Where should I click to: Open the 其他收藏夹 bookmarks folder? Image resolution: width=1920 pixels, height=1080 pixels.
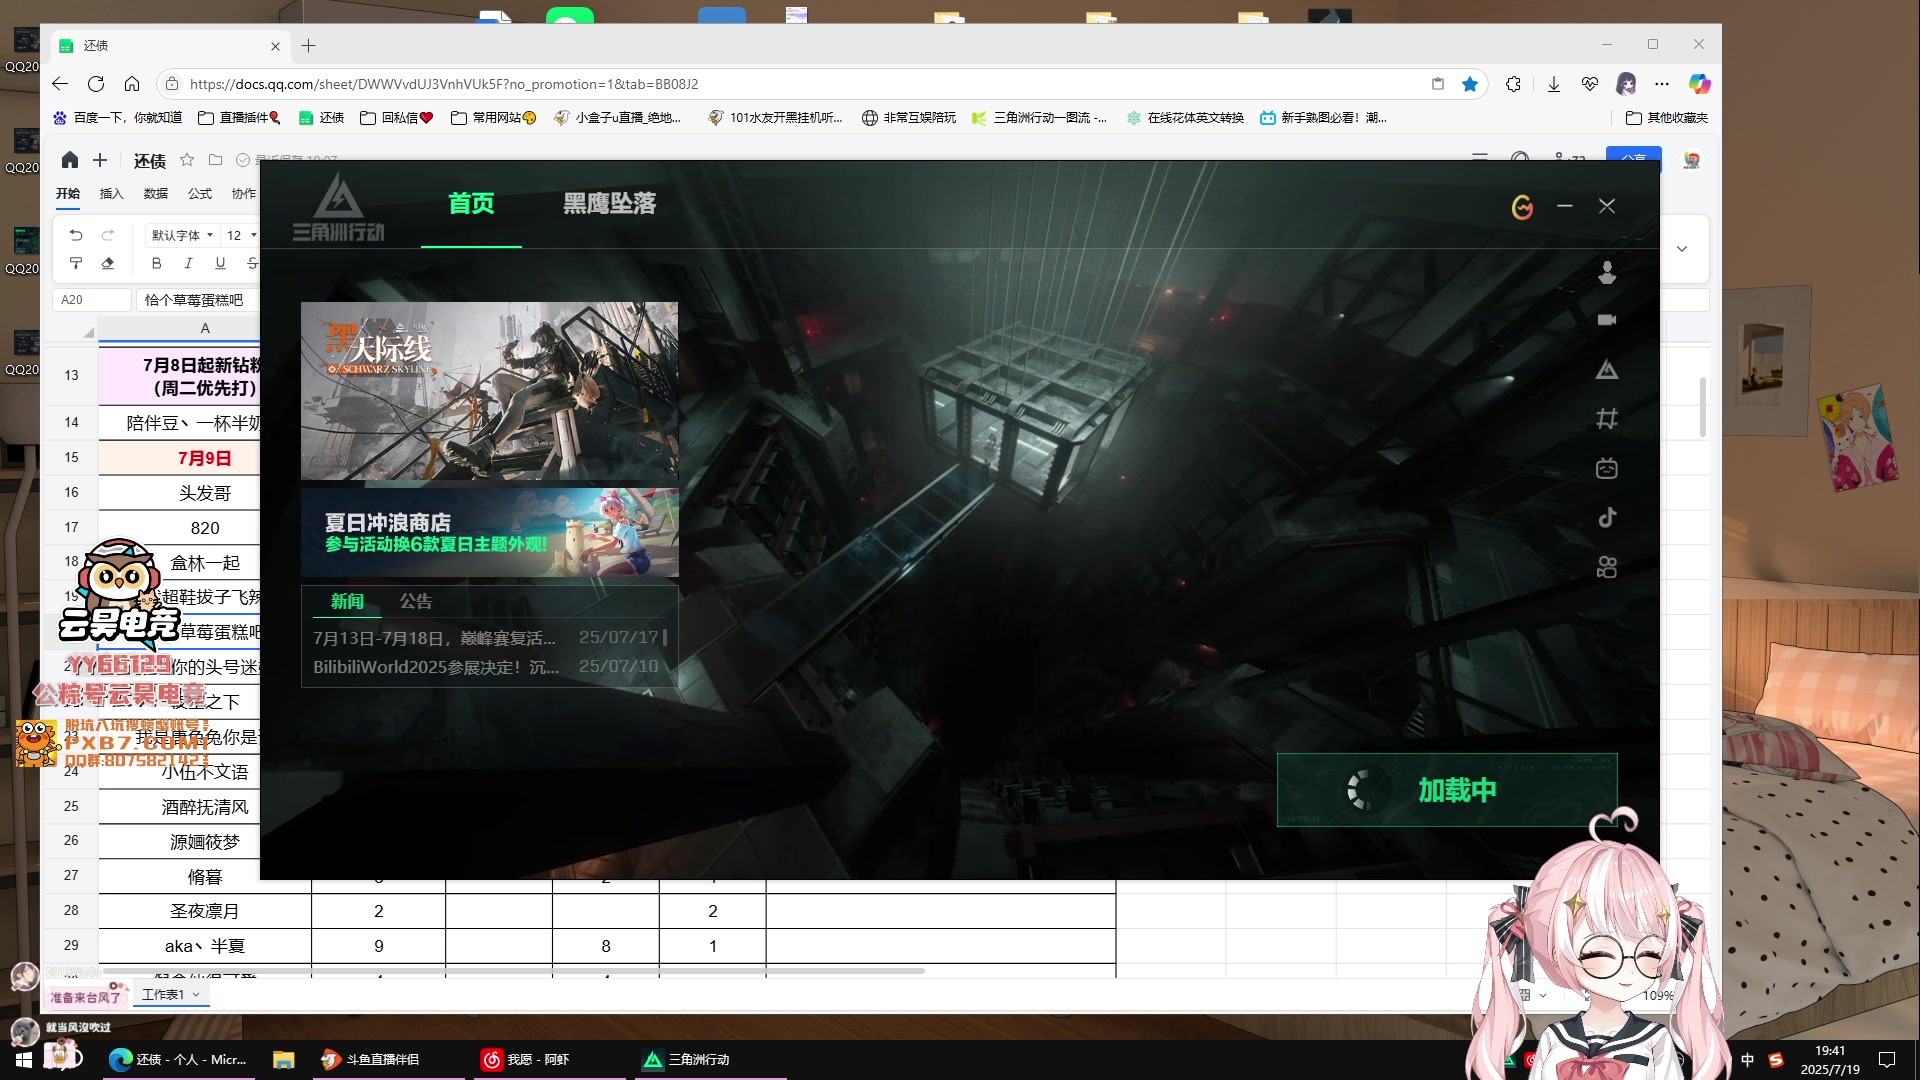[1667, 117]
